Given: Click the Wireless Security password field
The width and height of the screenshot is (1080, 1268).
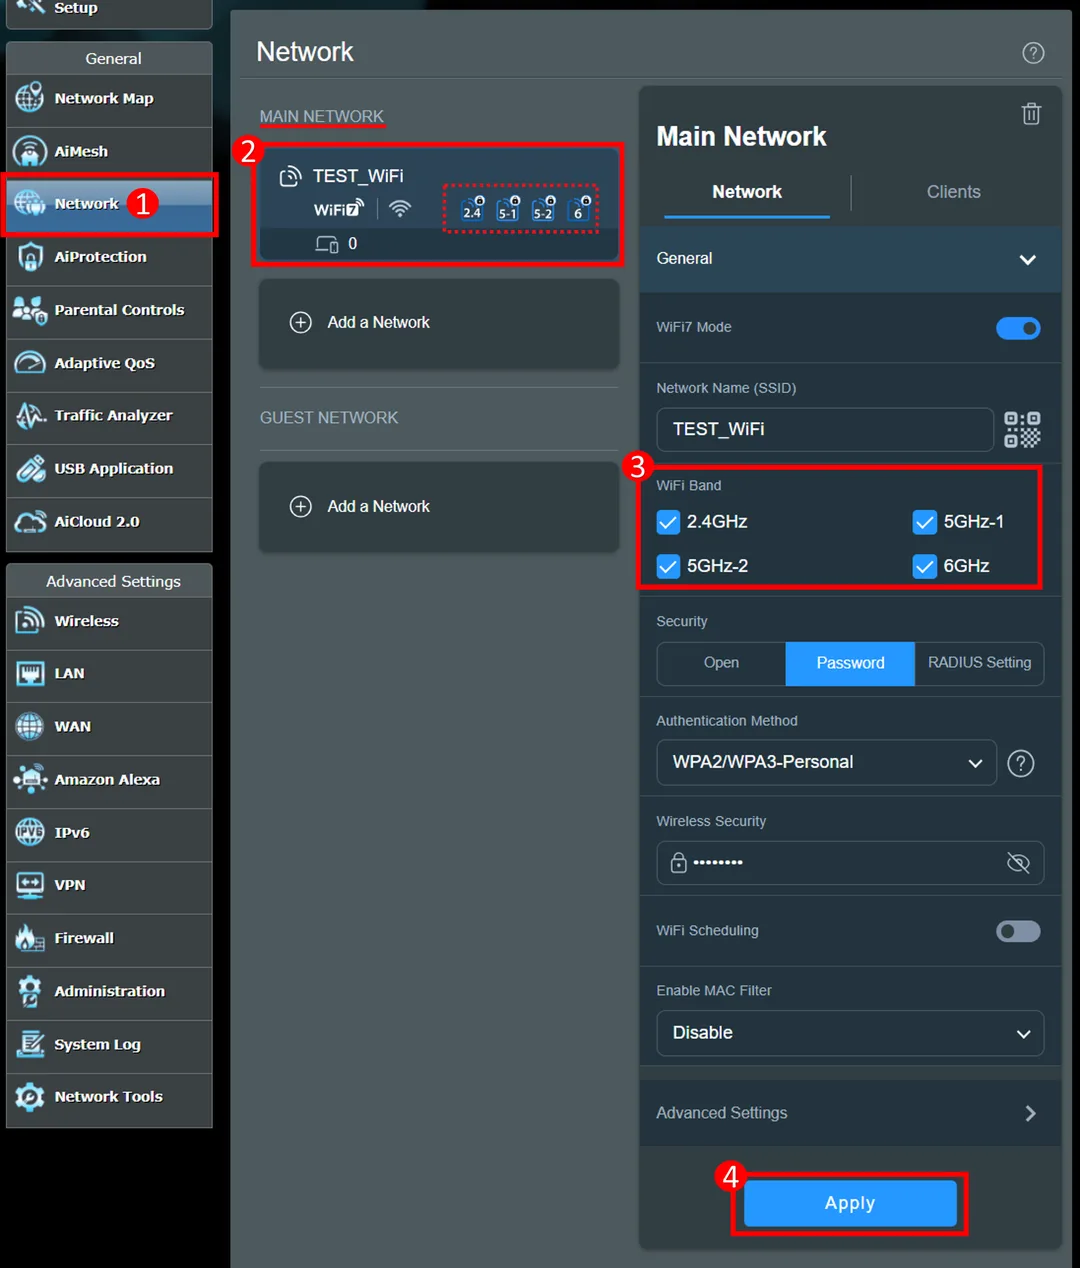Looking at the screenshot, I should (x=850, y=863).
